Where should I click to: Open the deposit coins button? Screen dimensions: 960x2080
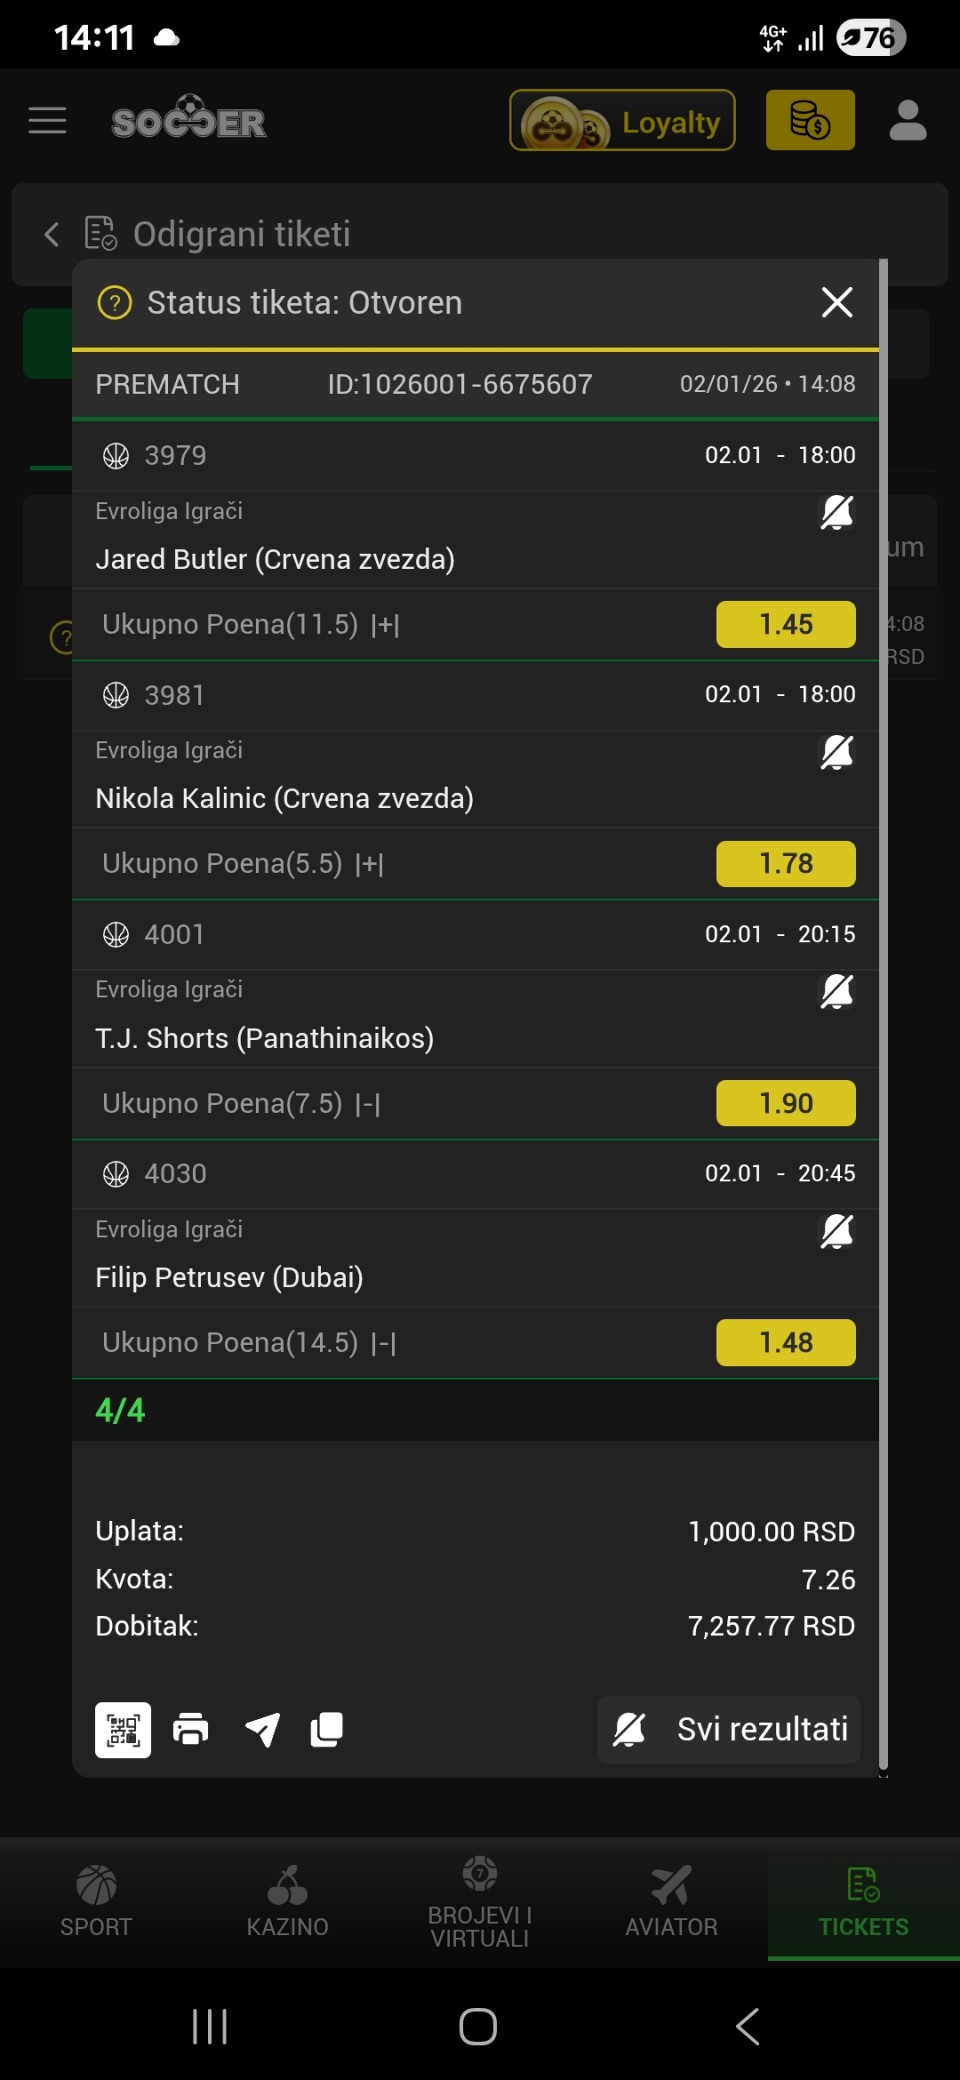click(x=810, y=121)
